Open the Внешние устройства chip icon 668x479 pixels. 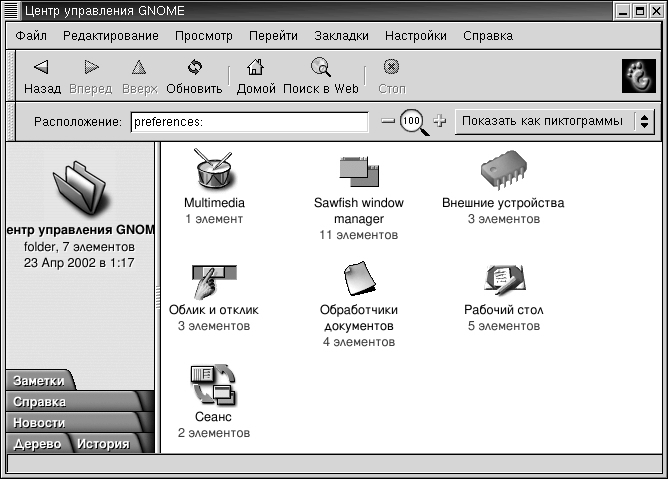tap(503, 170)
